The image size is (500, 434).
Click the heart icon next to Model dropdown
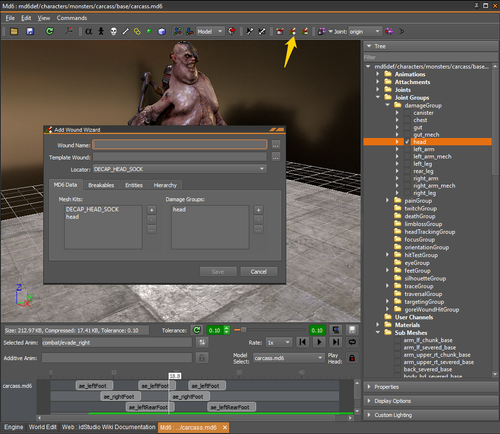click(x=232, y=31)
